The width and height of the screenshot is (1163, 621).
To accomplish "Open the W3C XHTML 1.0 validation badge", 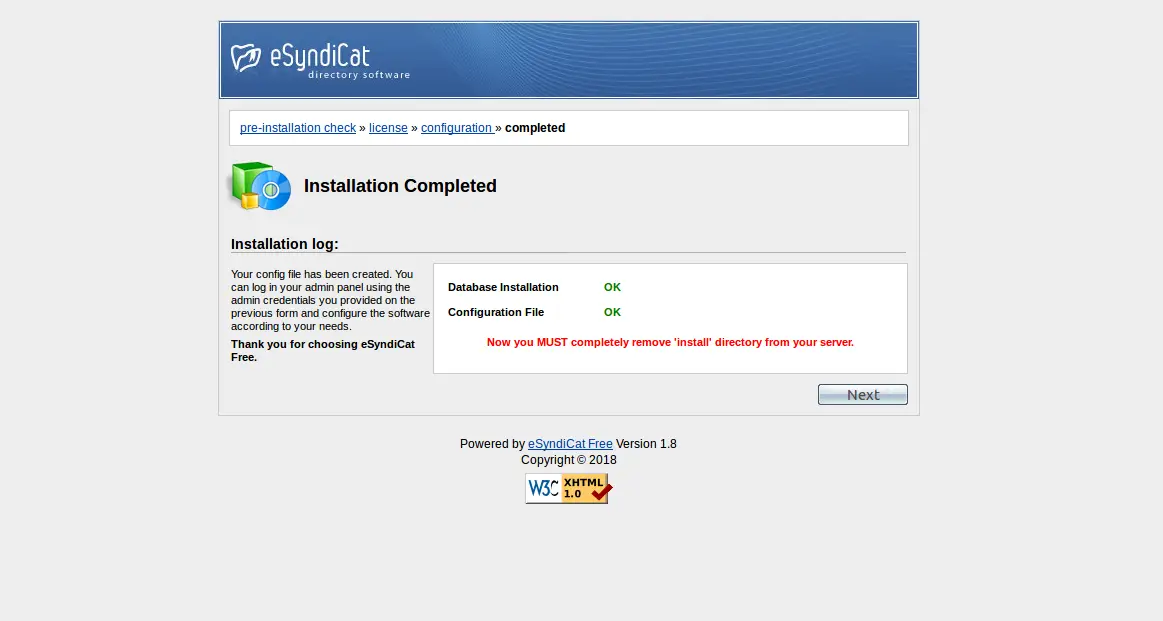I will [x=568, y=488].
